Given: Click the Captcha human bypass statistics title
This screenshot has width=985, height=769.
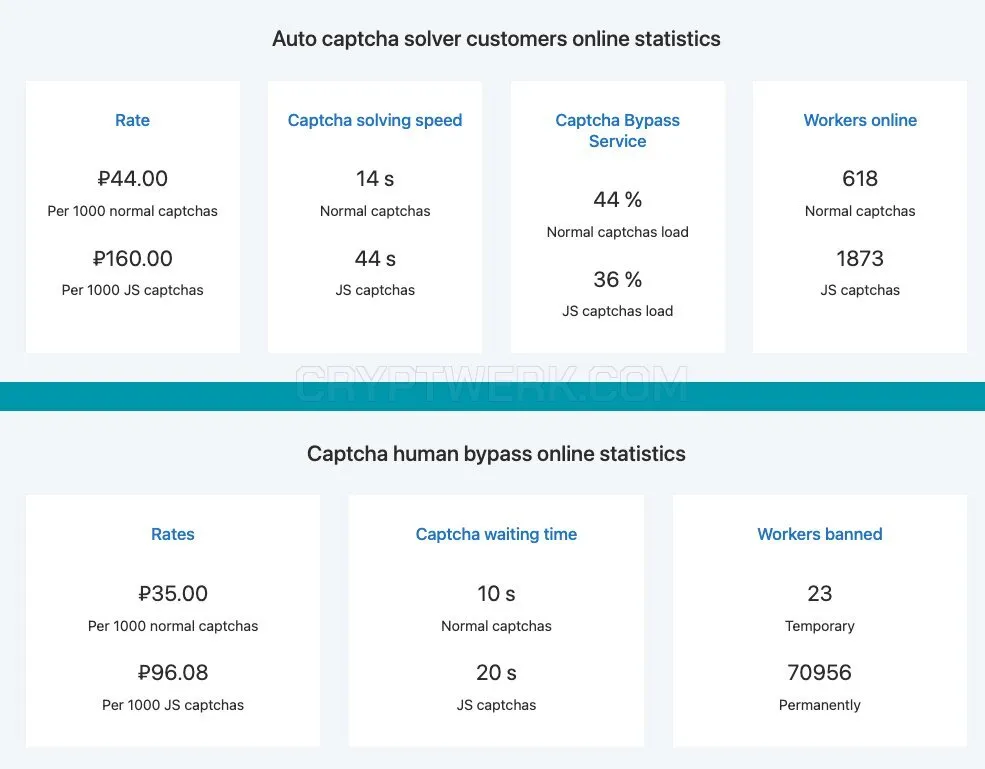Looking at the screenshot, I should coord(496,454).
